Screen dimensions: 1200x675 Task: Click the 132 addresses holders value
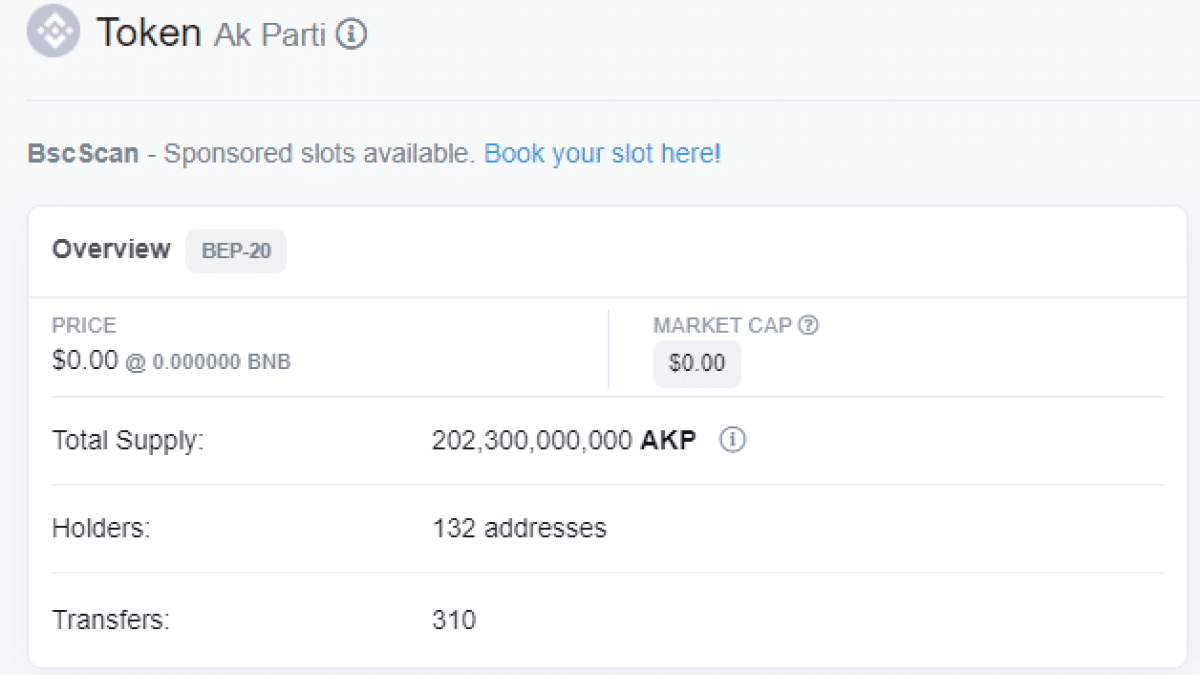pyautogui.click(x=519, y=528)
